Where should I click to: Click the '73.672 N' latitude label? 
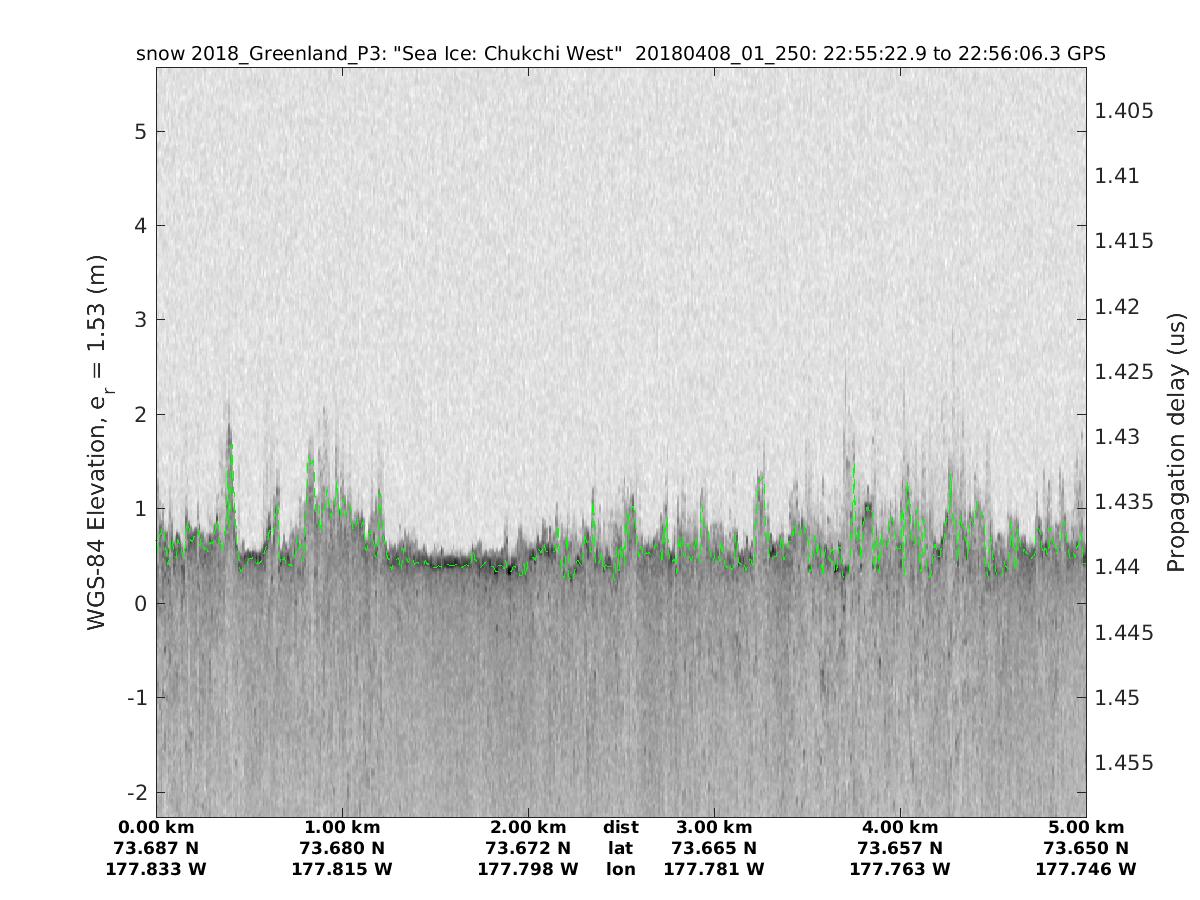tap(528, 849)
